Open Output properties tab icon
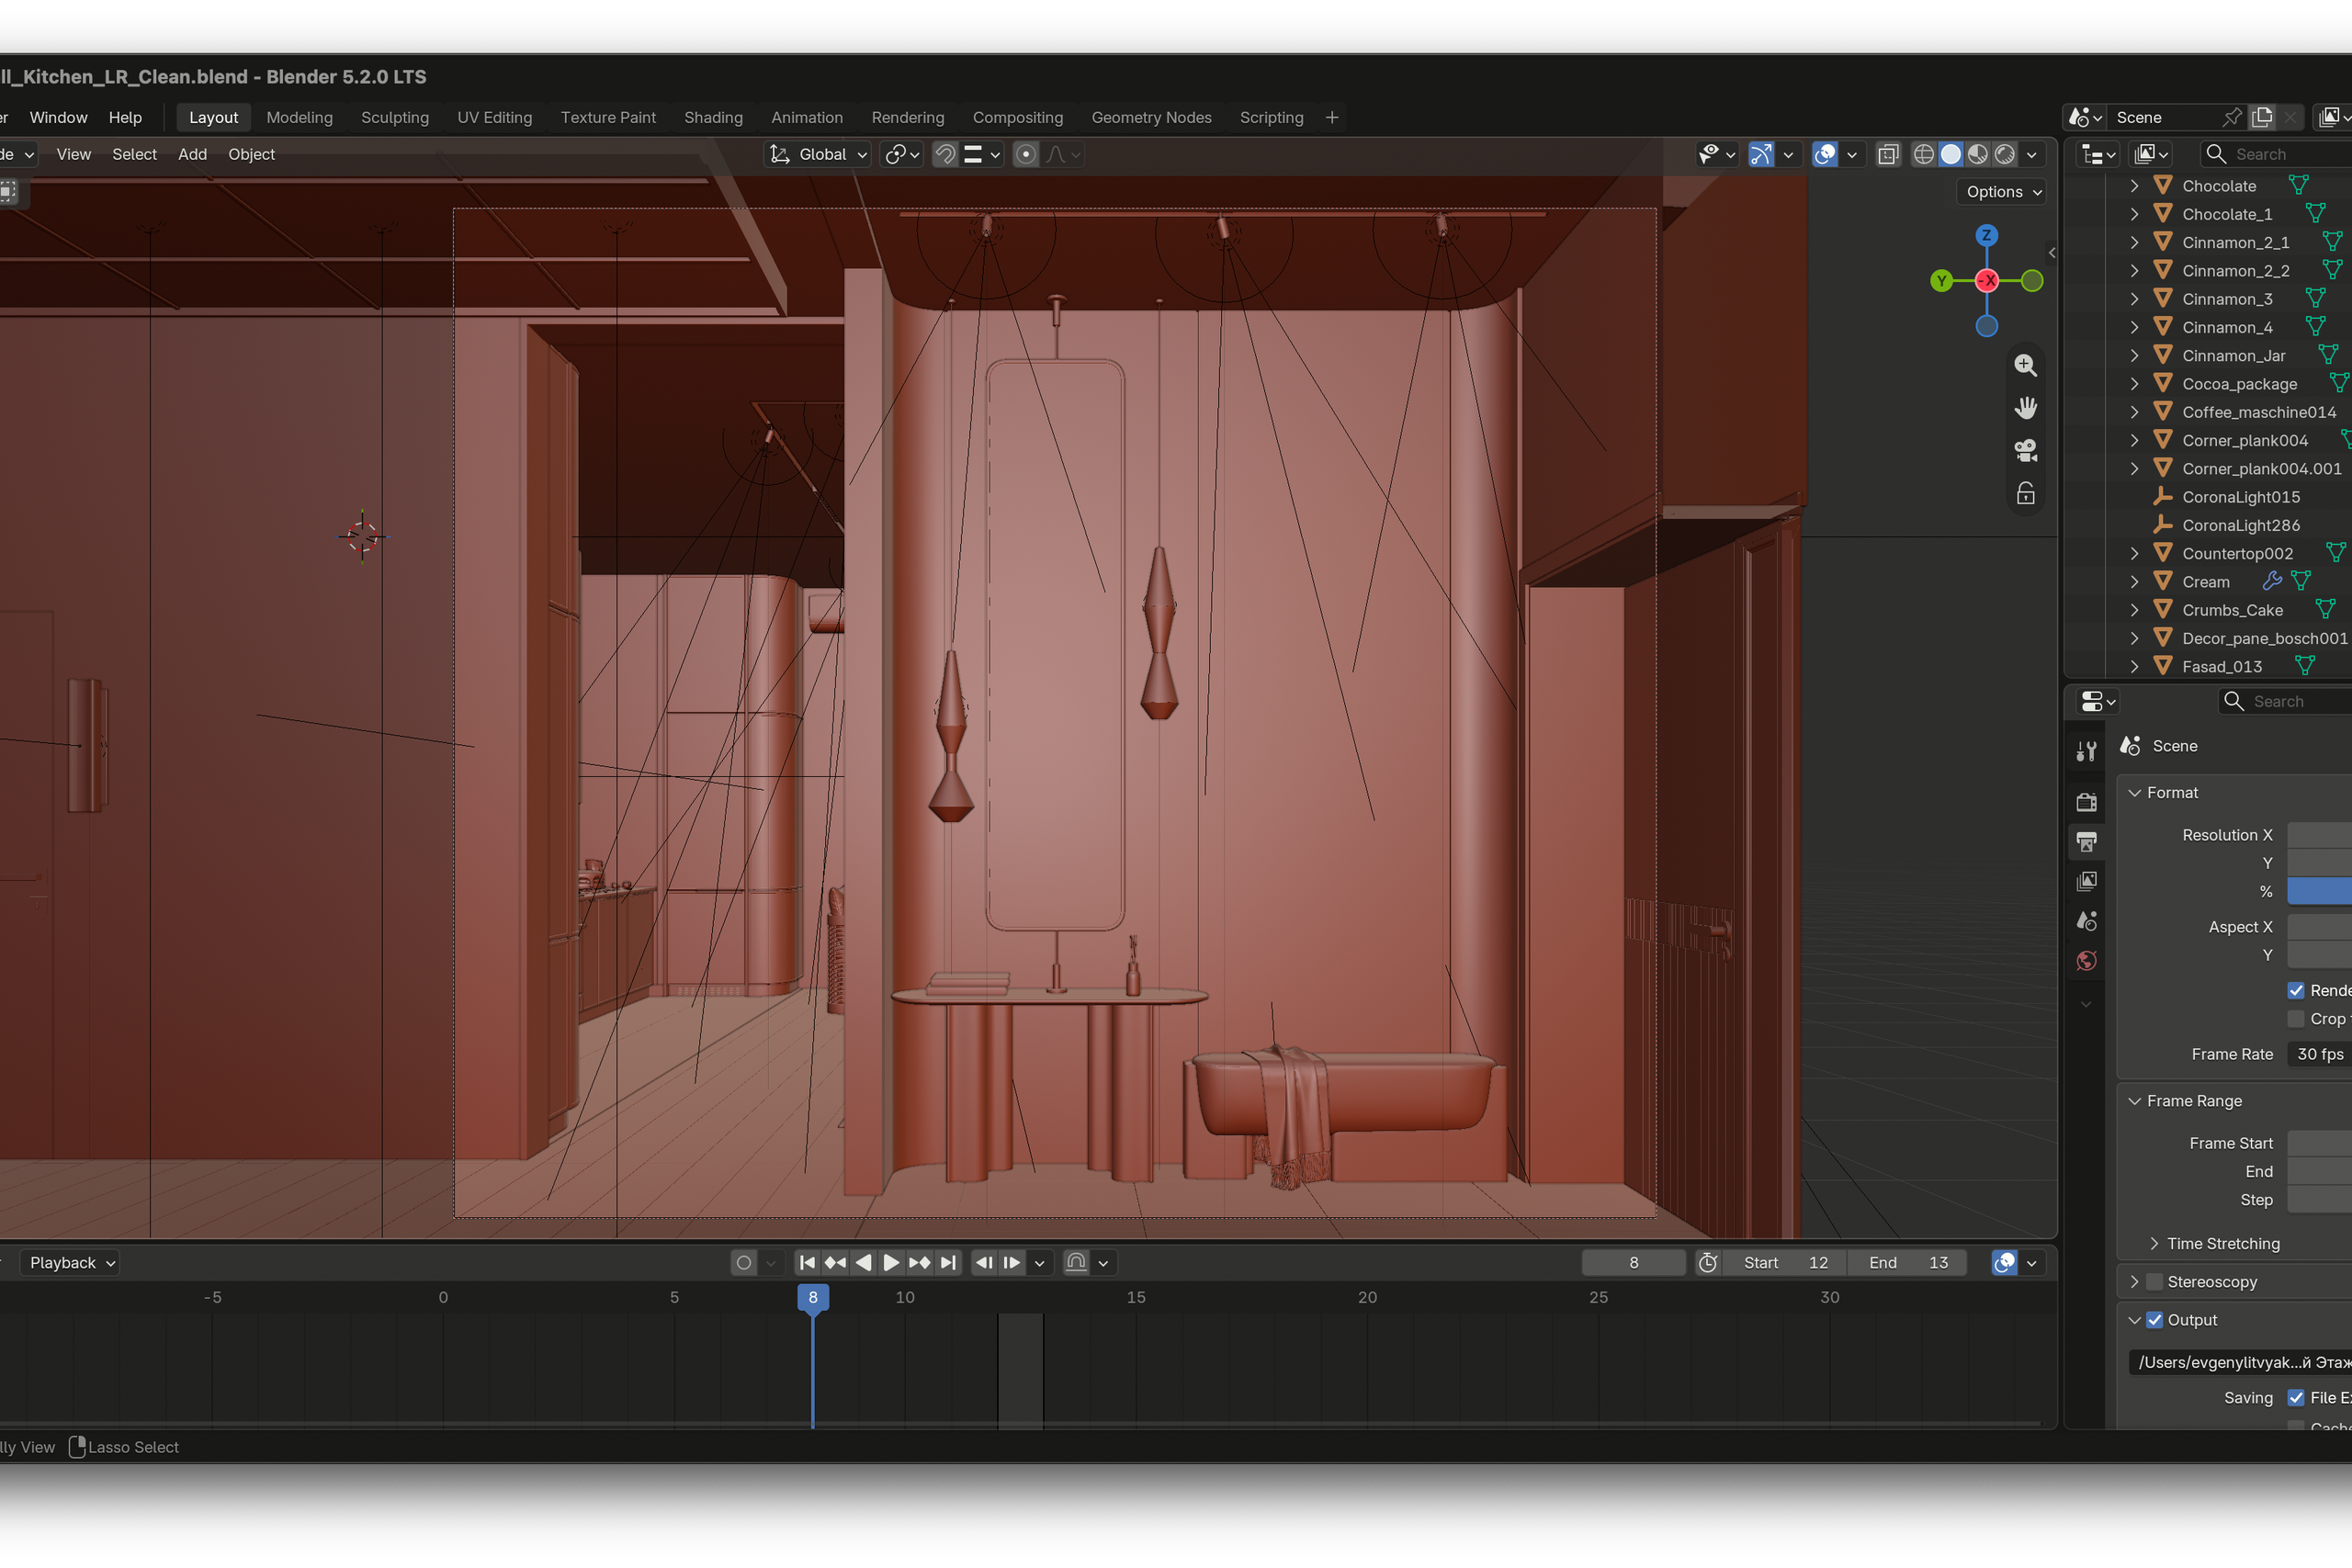Image resolution: width=2352 pixels, height=1568 pixels. [x=2086, y=842]
